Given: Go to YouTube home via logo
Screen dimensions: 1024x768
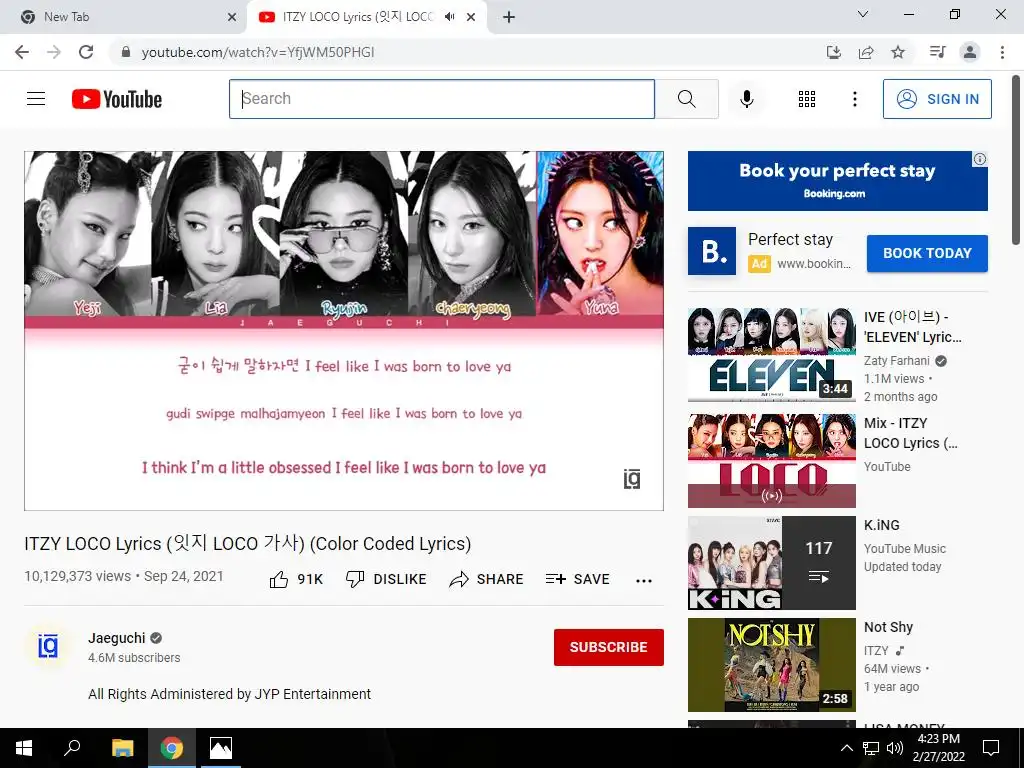Looking at the screenshot, I should click(x=117, y=99).
